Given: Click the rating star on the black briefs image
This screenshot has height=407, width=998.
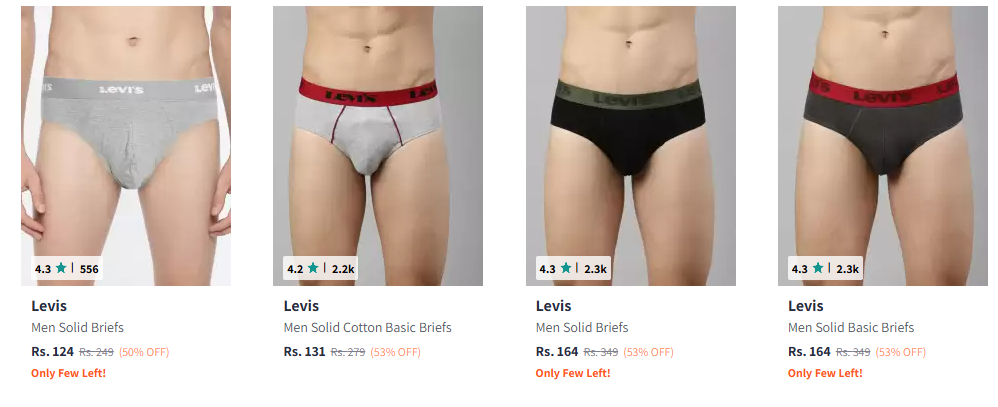Looking at the screenshot, I should tap(565, 268).
